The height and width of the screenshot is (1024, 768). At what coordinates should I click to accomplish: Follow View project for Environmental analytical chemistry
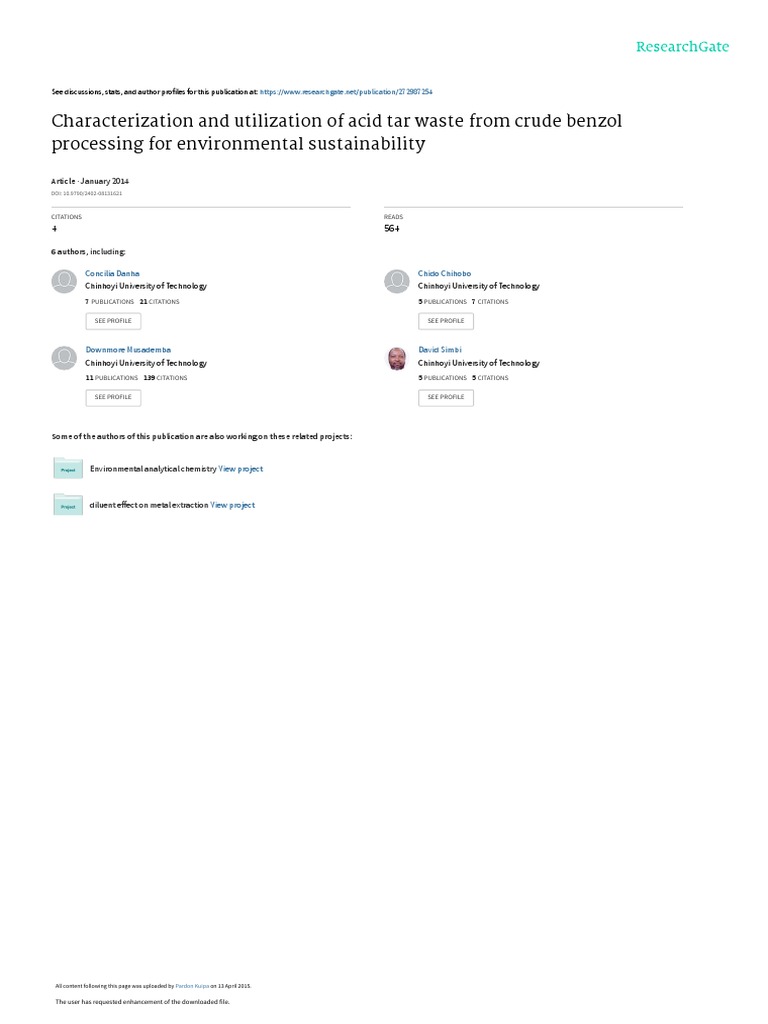tap(241, 468)
